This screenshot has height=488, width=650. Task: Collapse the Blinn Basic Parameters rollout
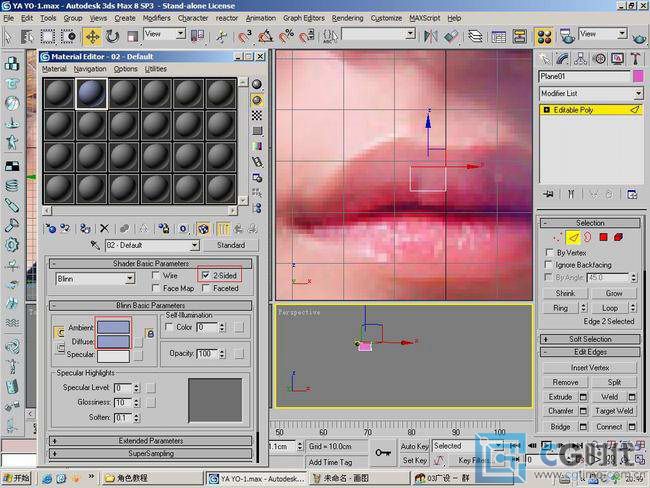150,305
